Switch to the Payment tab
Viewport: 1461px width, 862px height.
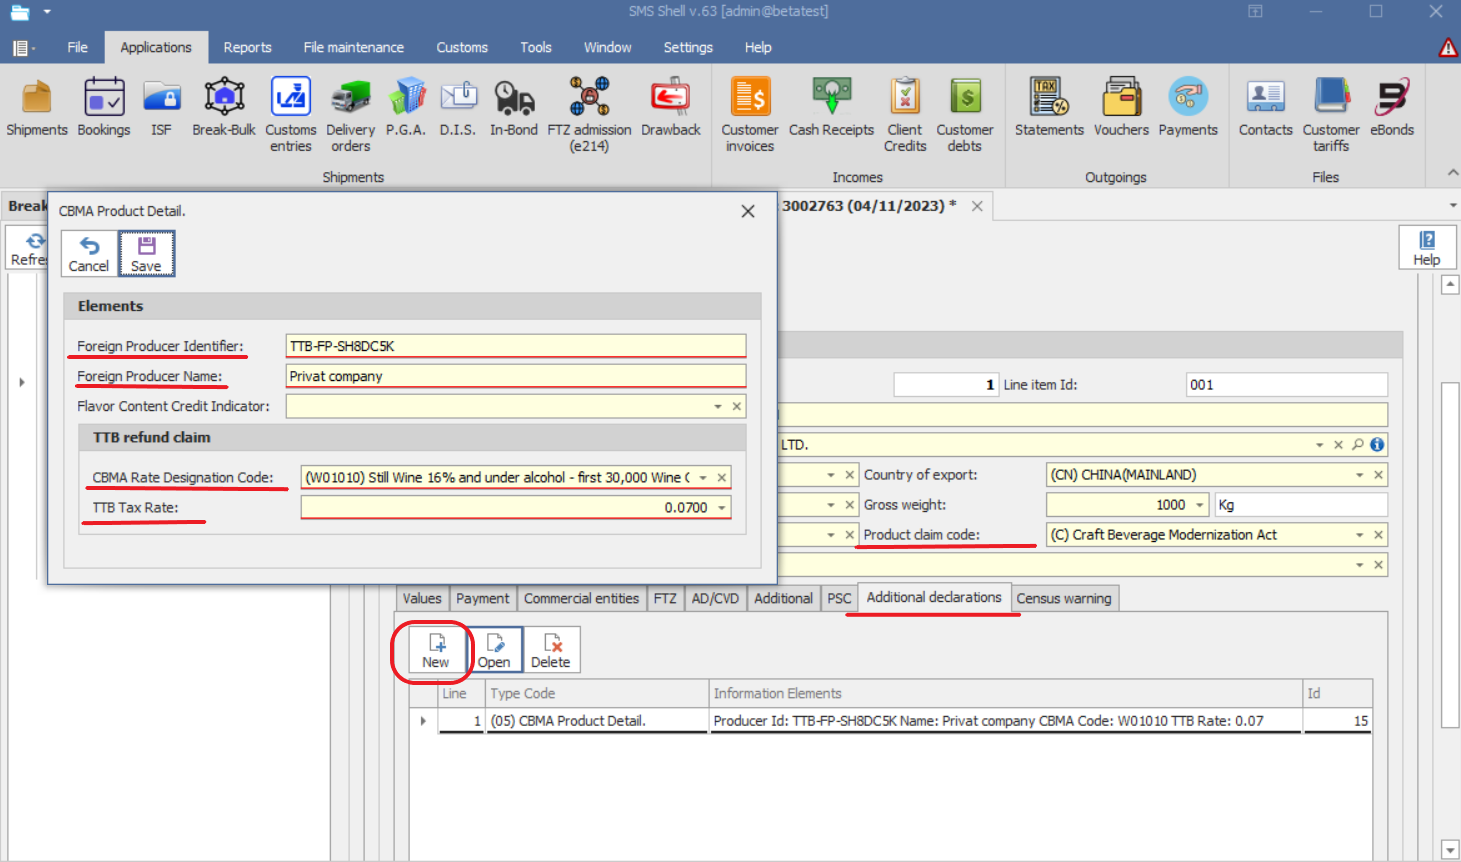tap(483, 598)
